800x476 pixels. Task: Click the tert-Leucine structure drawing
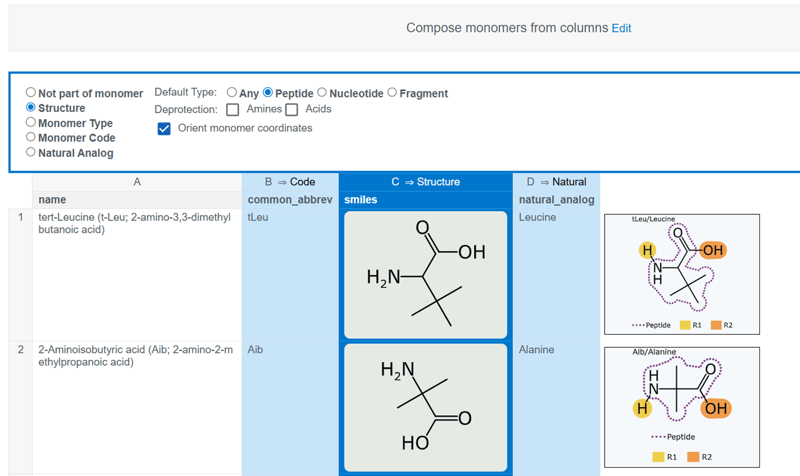click(425, 274)
